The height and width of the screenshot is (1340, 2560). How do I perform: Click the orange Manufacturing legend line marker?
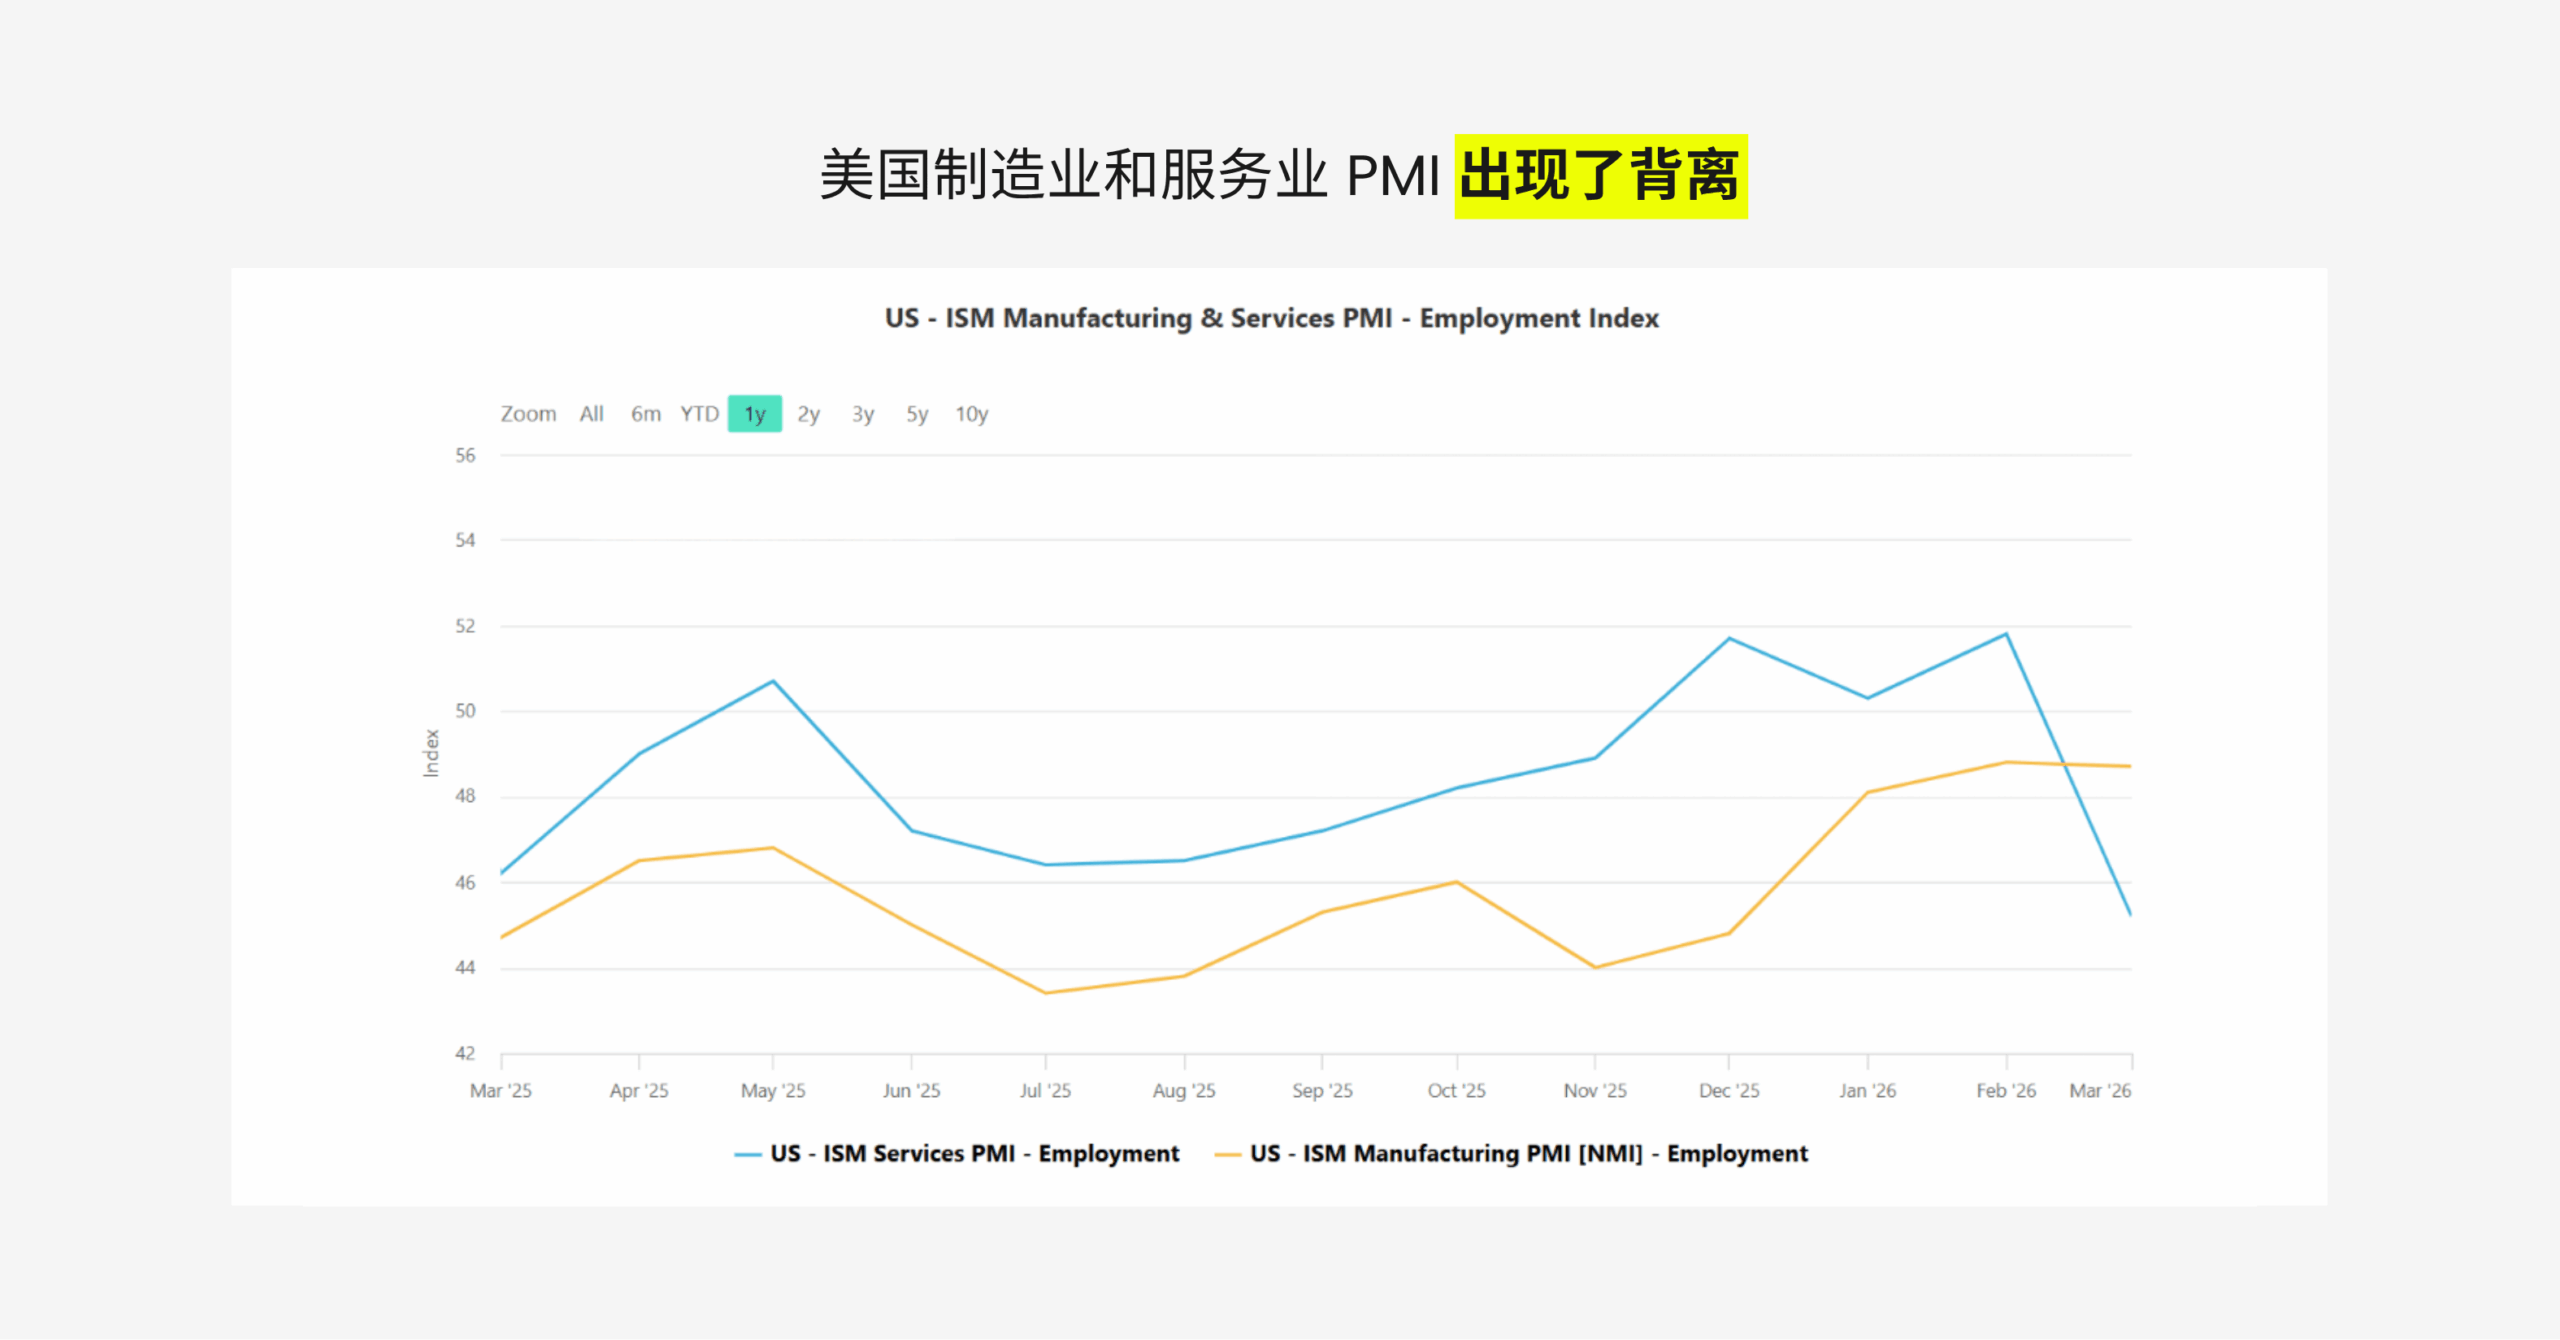[1227, 1154]
